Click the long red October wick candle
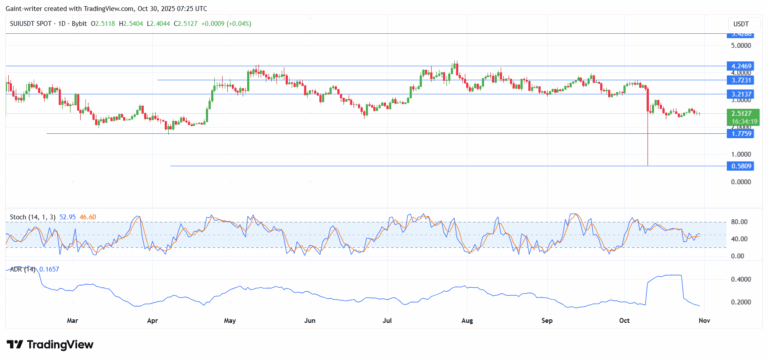768x361 pixels. [x=648, y=127]
